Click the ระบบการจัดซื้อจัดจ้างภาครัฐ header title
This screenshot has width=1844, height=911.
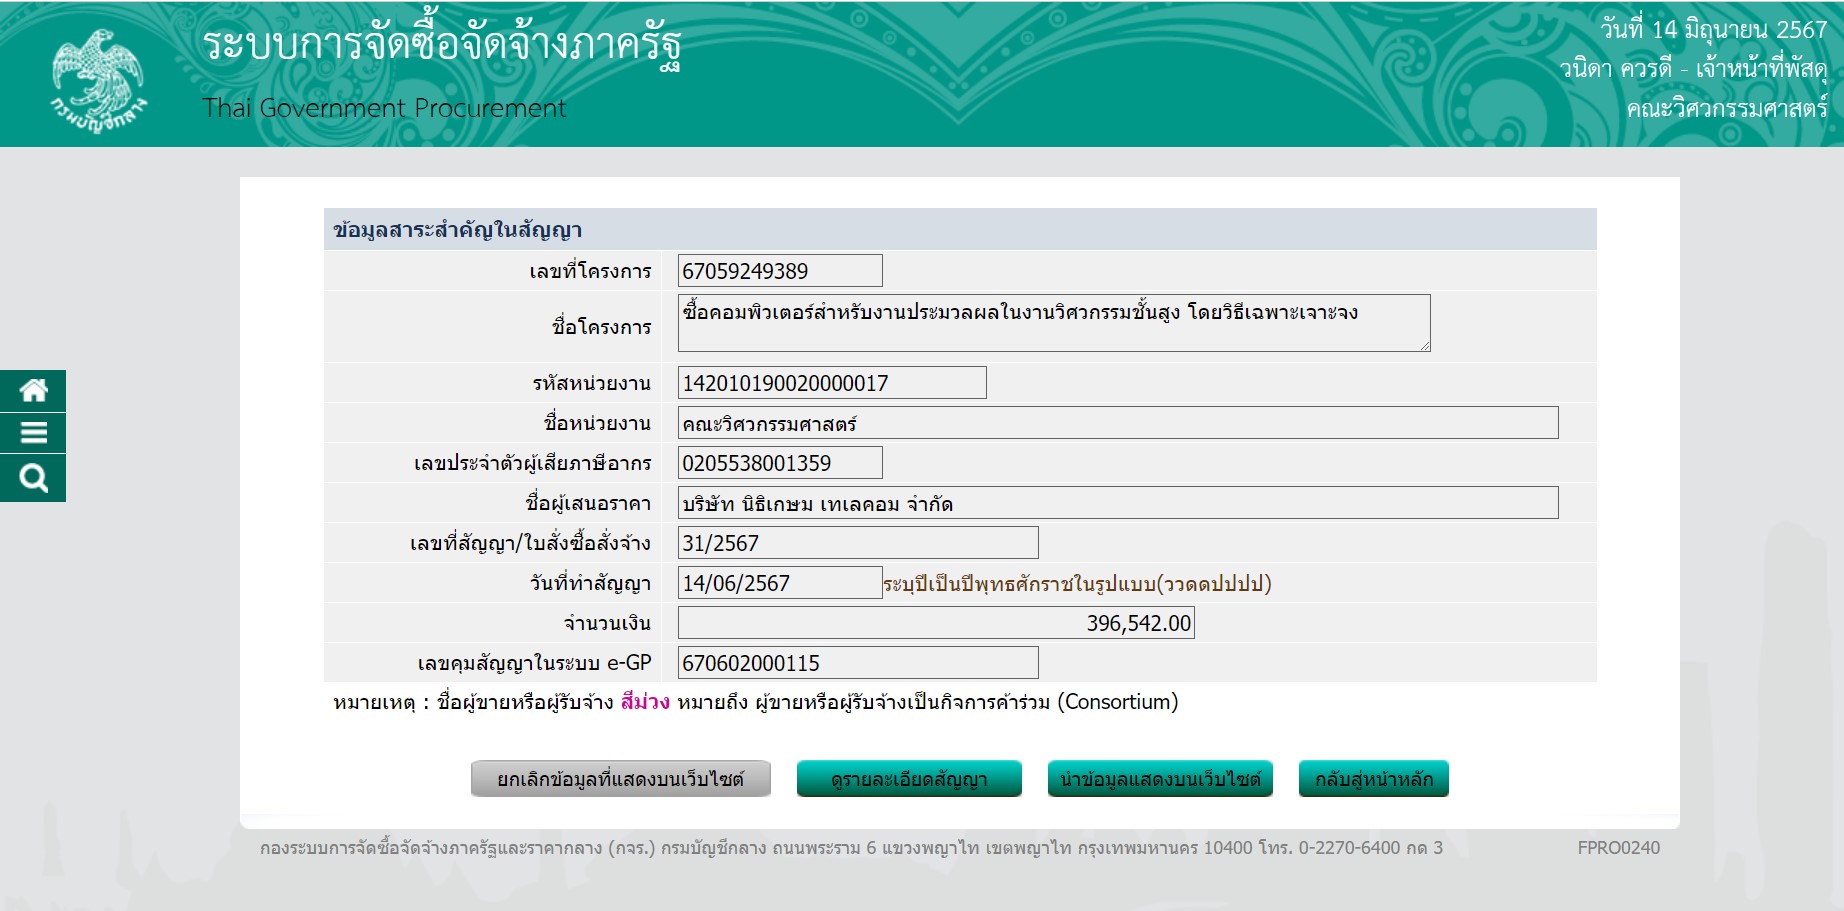coord(441,45)
